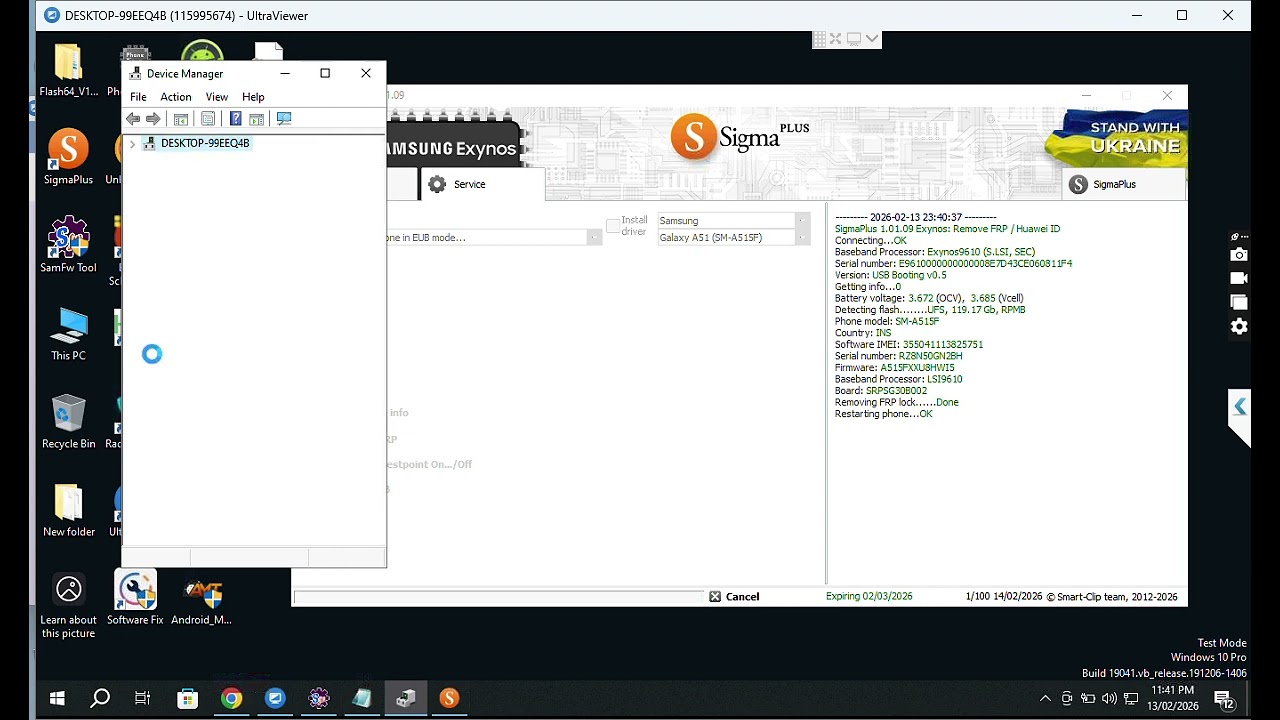Viewport: 1280px width, 720px height.
Task: Open the taskbar Search
Action: click(100, 698)
